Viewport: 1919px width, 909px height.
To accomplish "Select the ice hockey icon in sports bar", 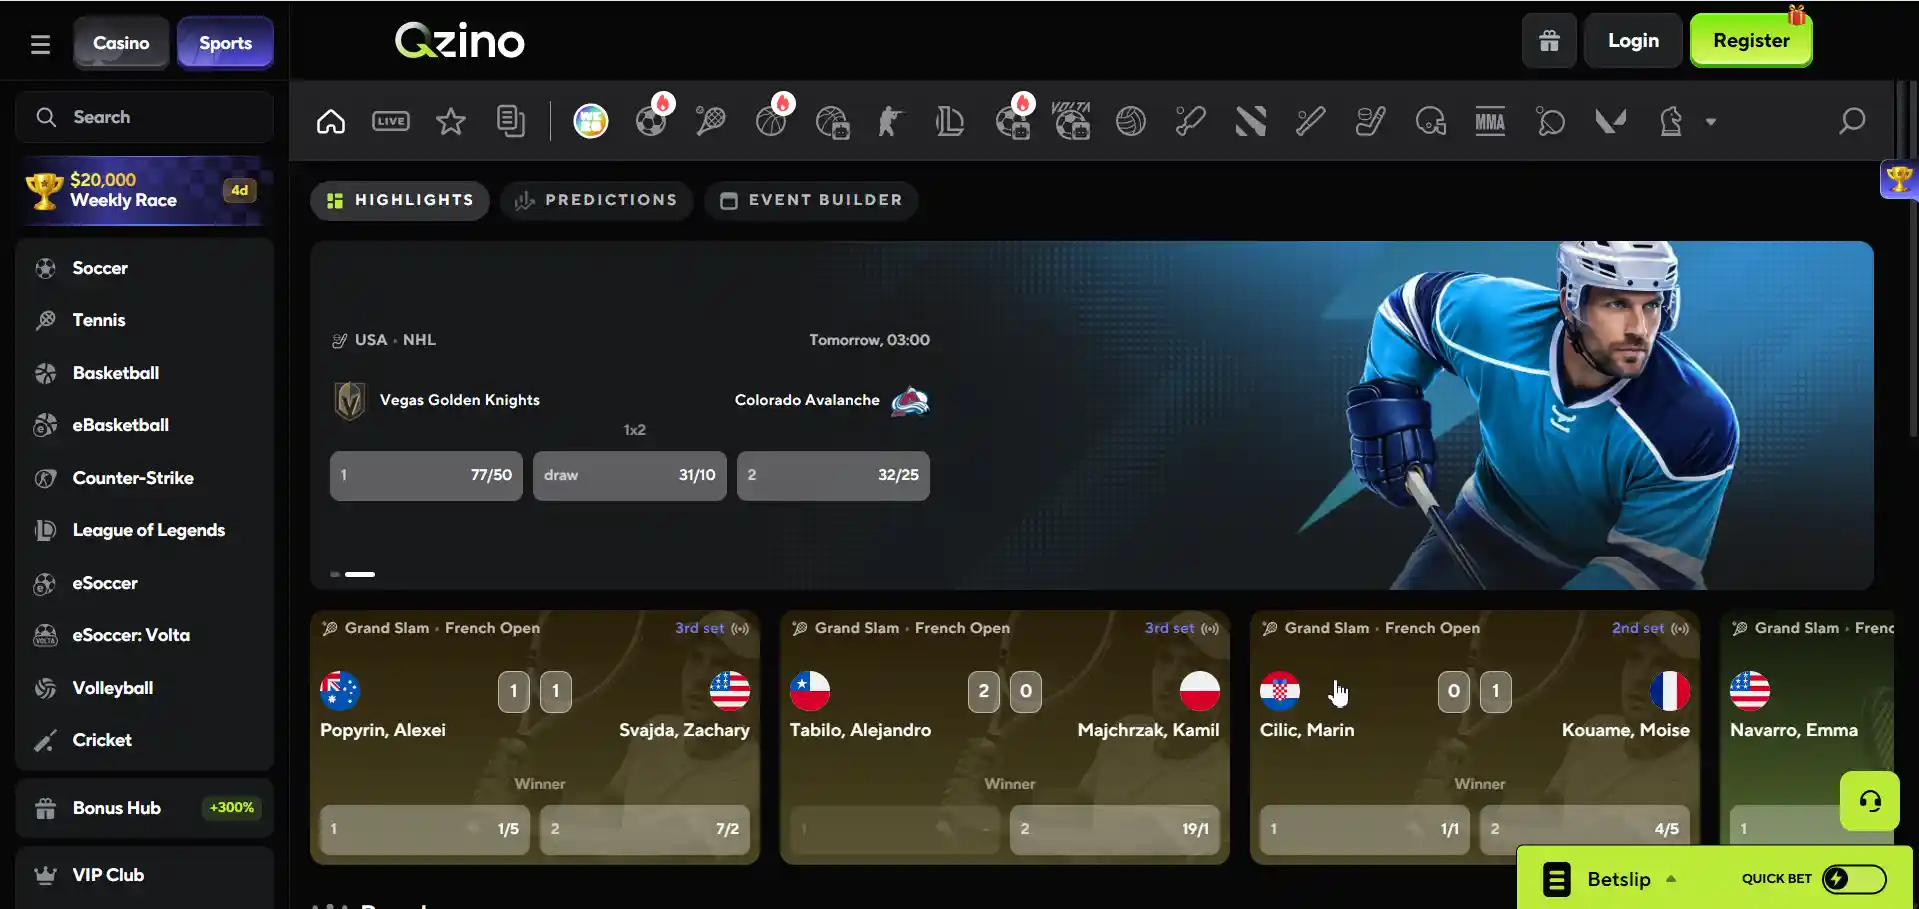I will [1370, 122].
